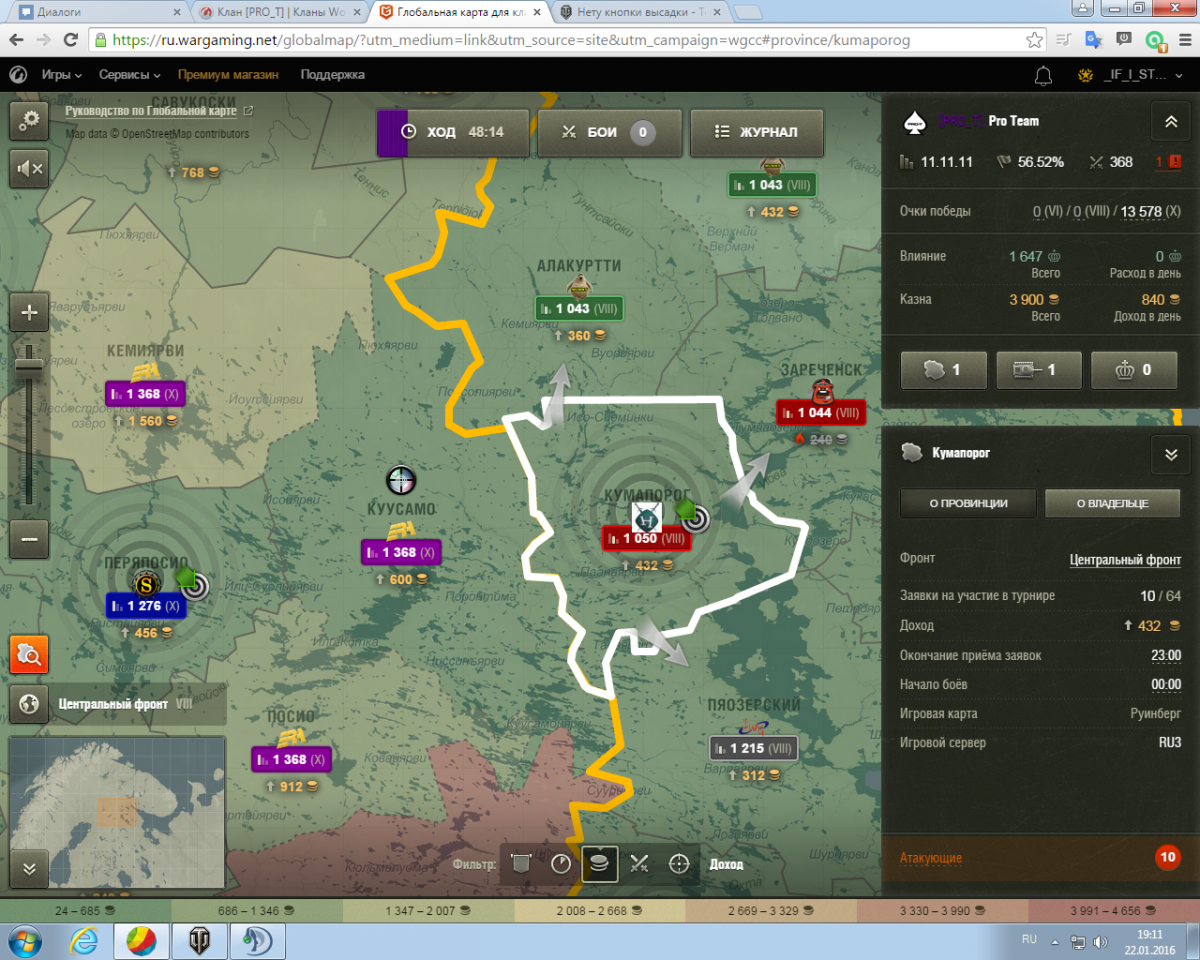Collapse the minimap with double chevron
Screen dimensions: 1200x960
click(29, 868)
